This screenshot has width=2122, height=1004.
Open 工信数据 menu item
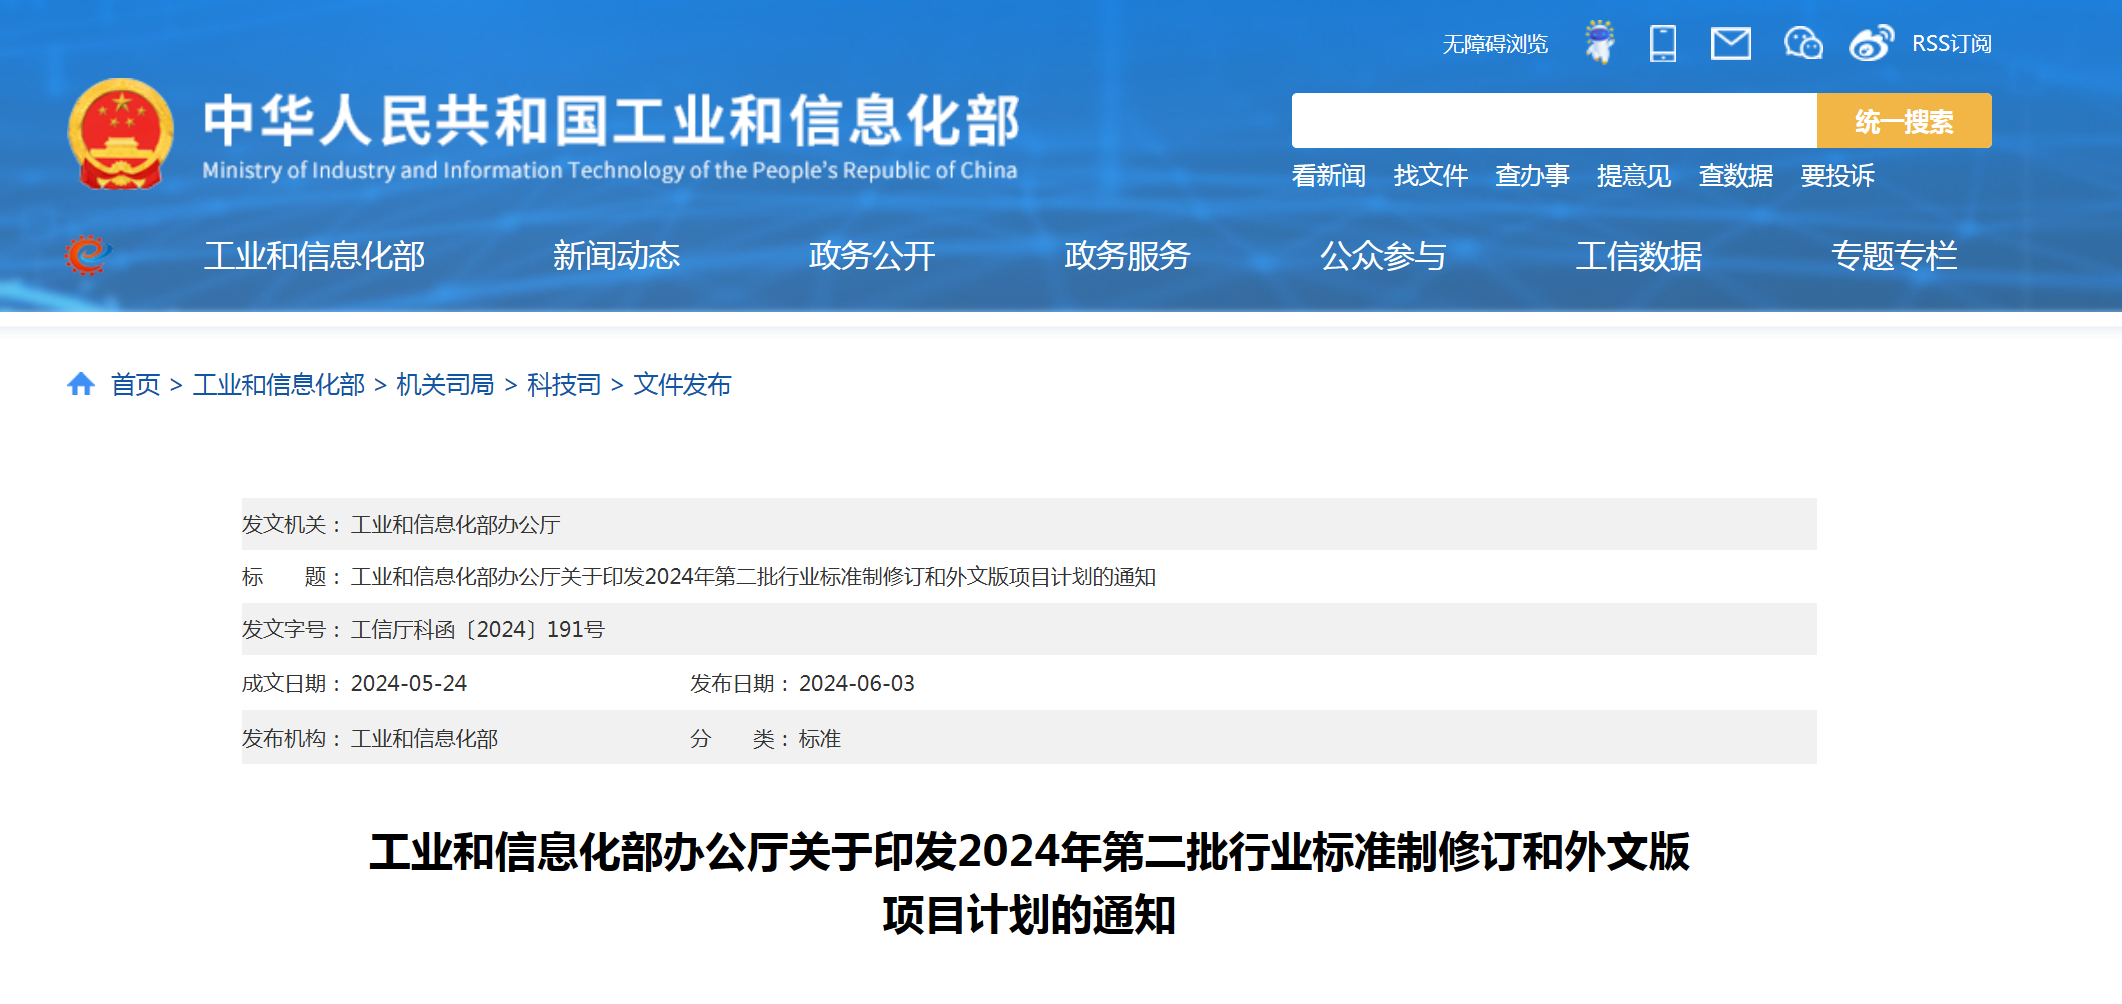tap(1639, 256)
